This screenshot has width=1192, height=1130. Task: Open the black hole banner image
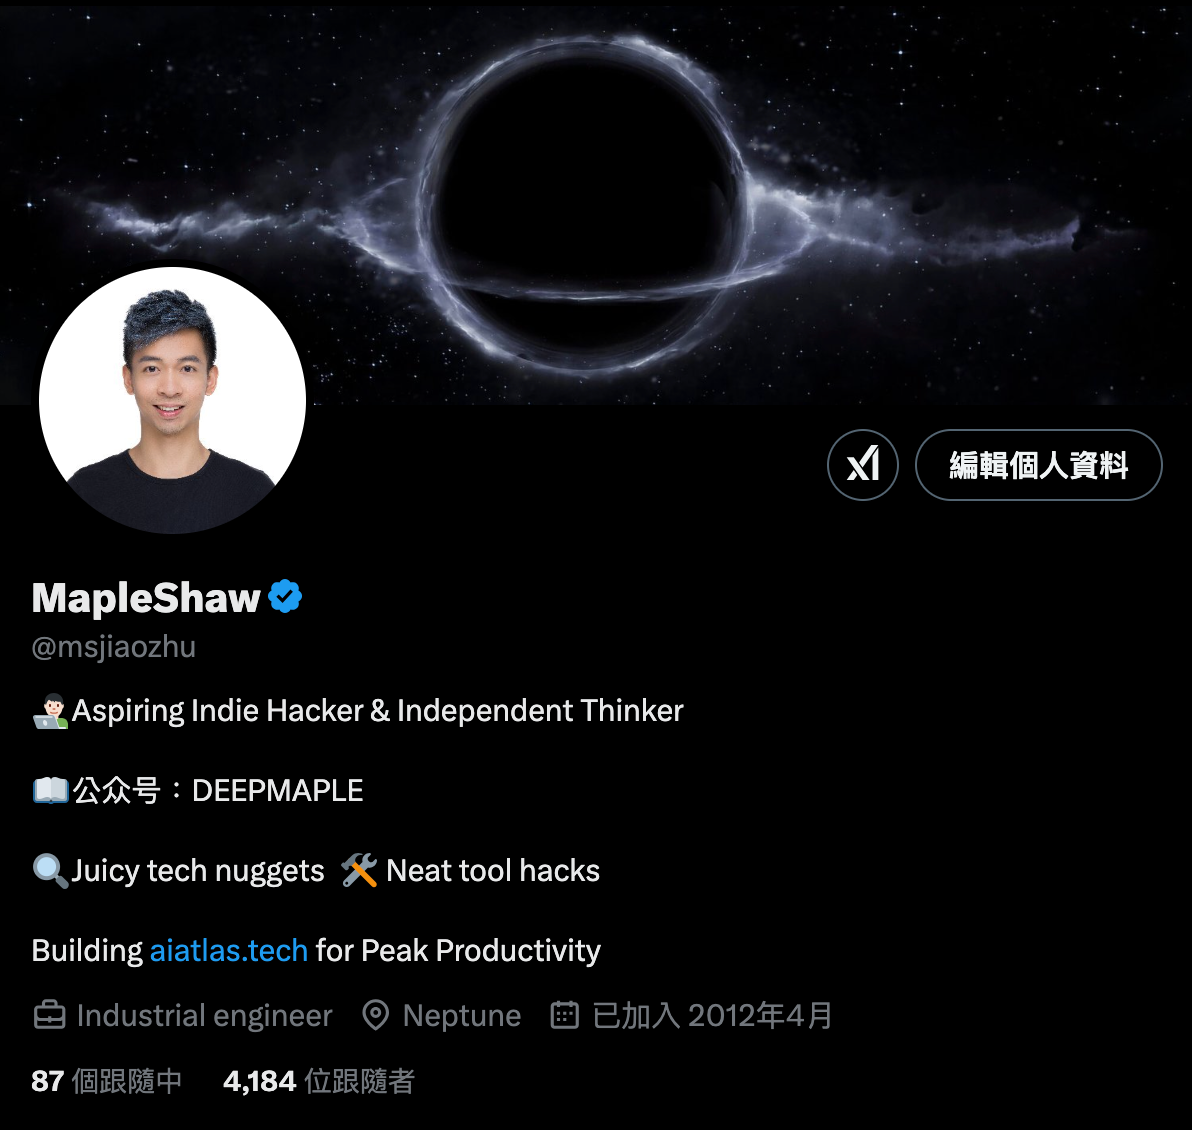coord(596,202)
